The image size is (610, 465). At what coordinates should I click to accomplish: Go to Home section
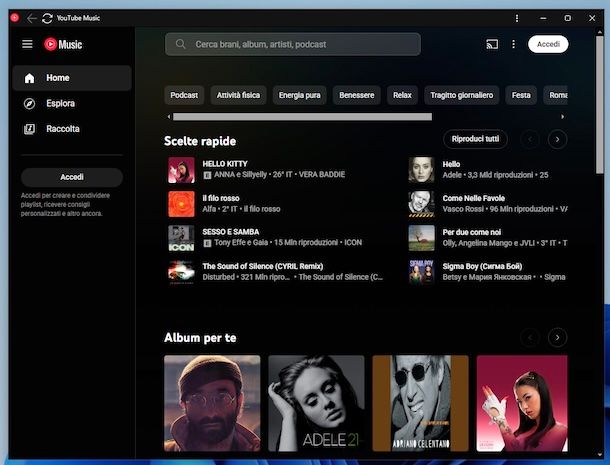click(72, 78)
